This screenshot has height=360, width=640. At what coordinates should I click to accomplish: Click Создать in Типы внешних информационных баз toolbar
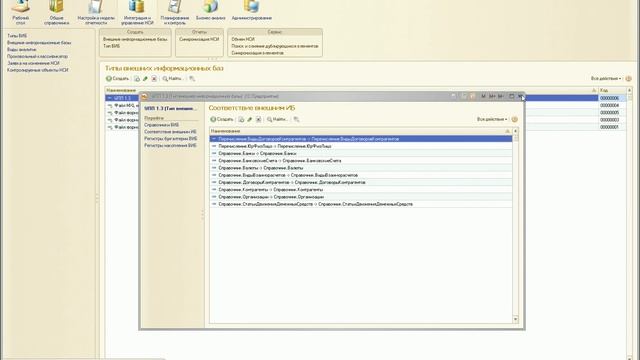[118, 78]
